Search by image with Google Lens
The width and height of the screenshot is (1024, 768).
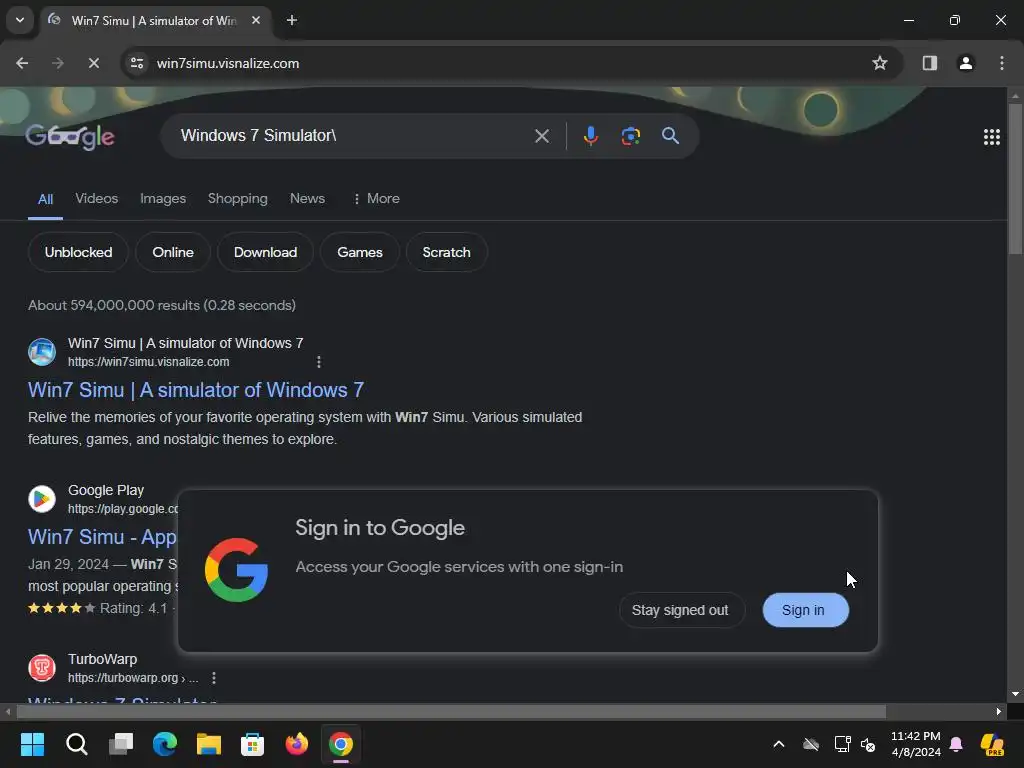click(630, 136)
